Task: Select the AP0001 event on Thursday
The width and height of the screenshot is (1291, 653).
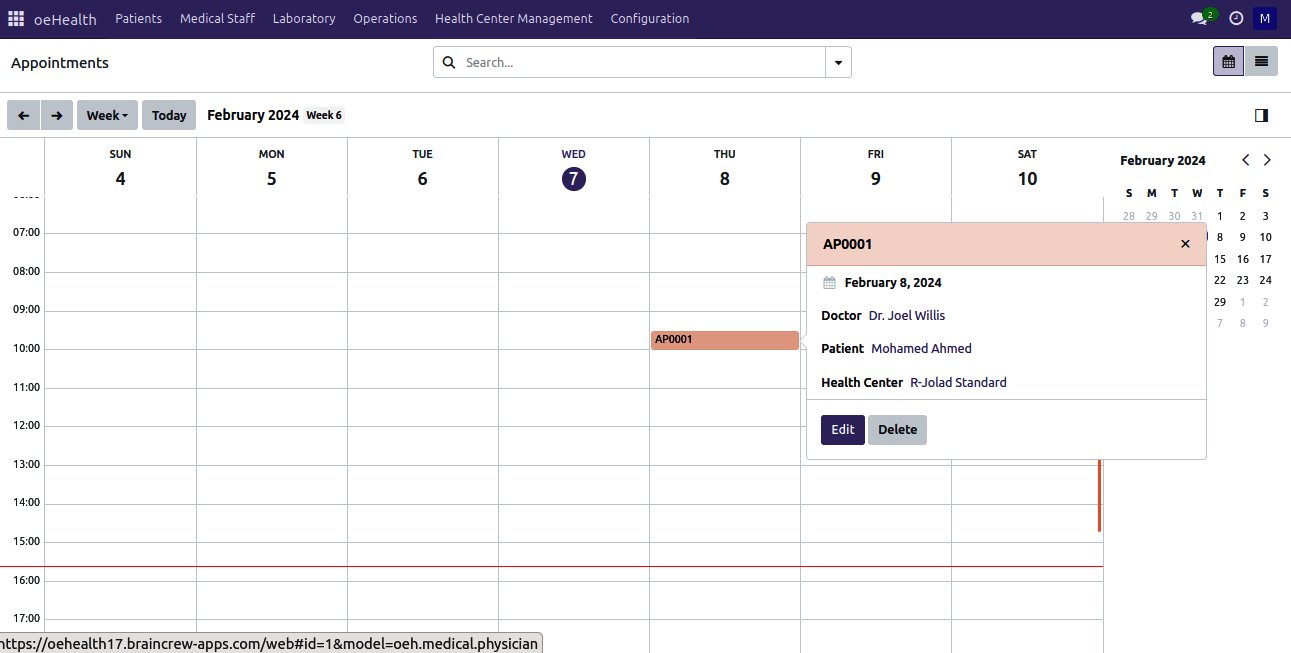Action: (724, 340)
